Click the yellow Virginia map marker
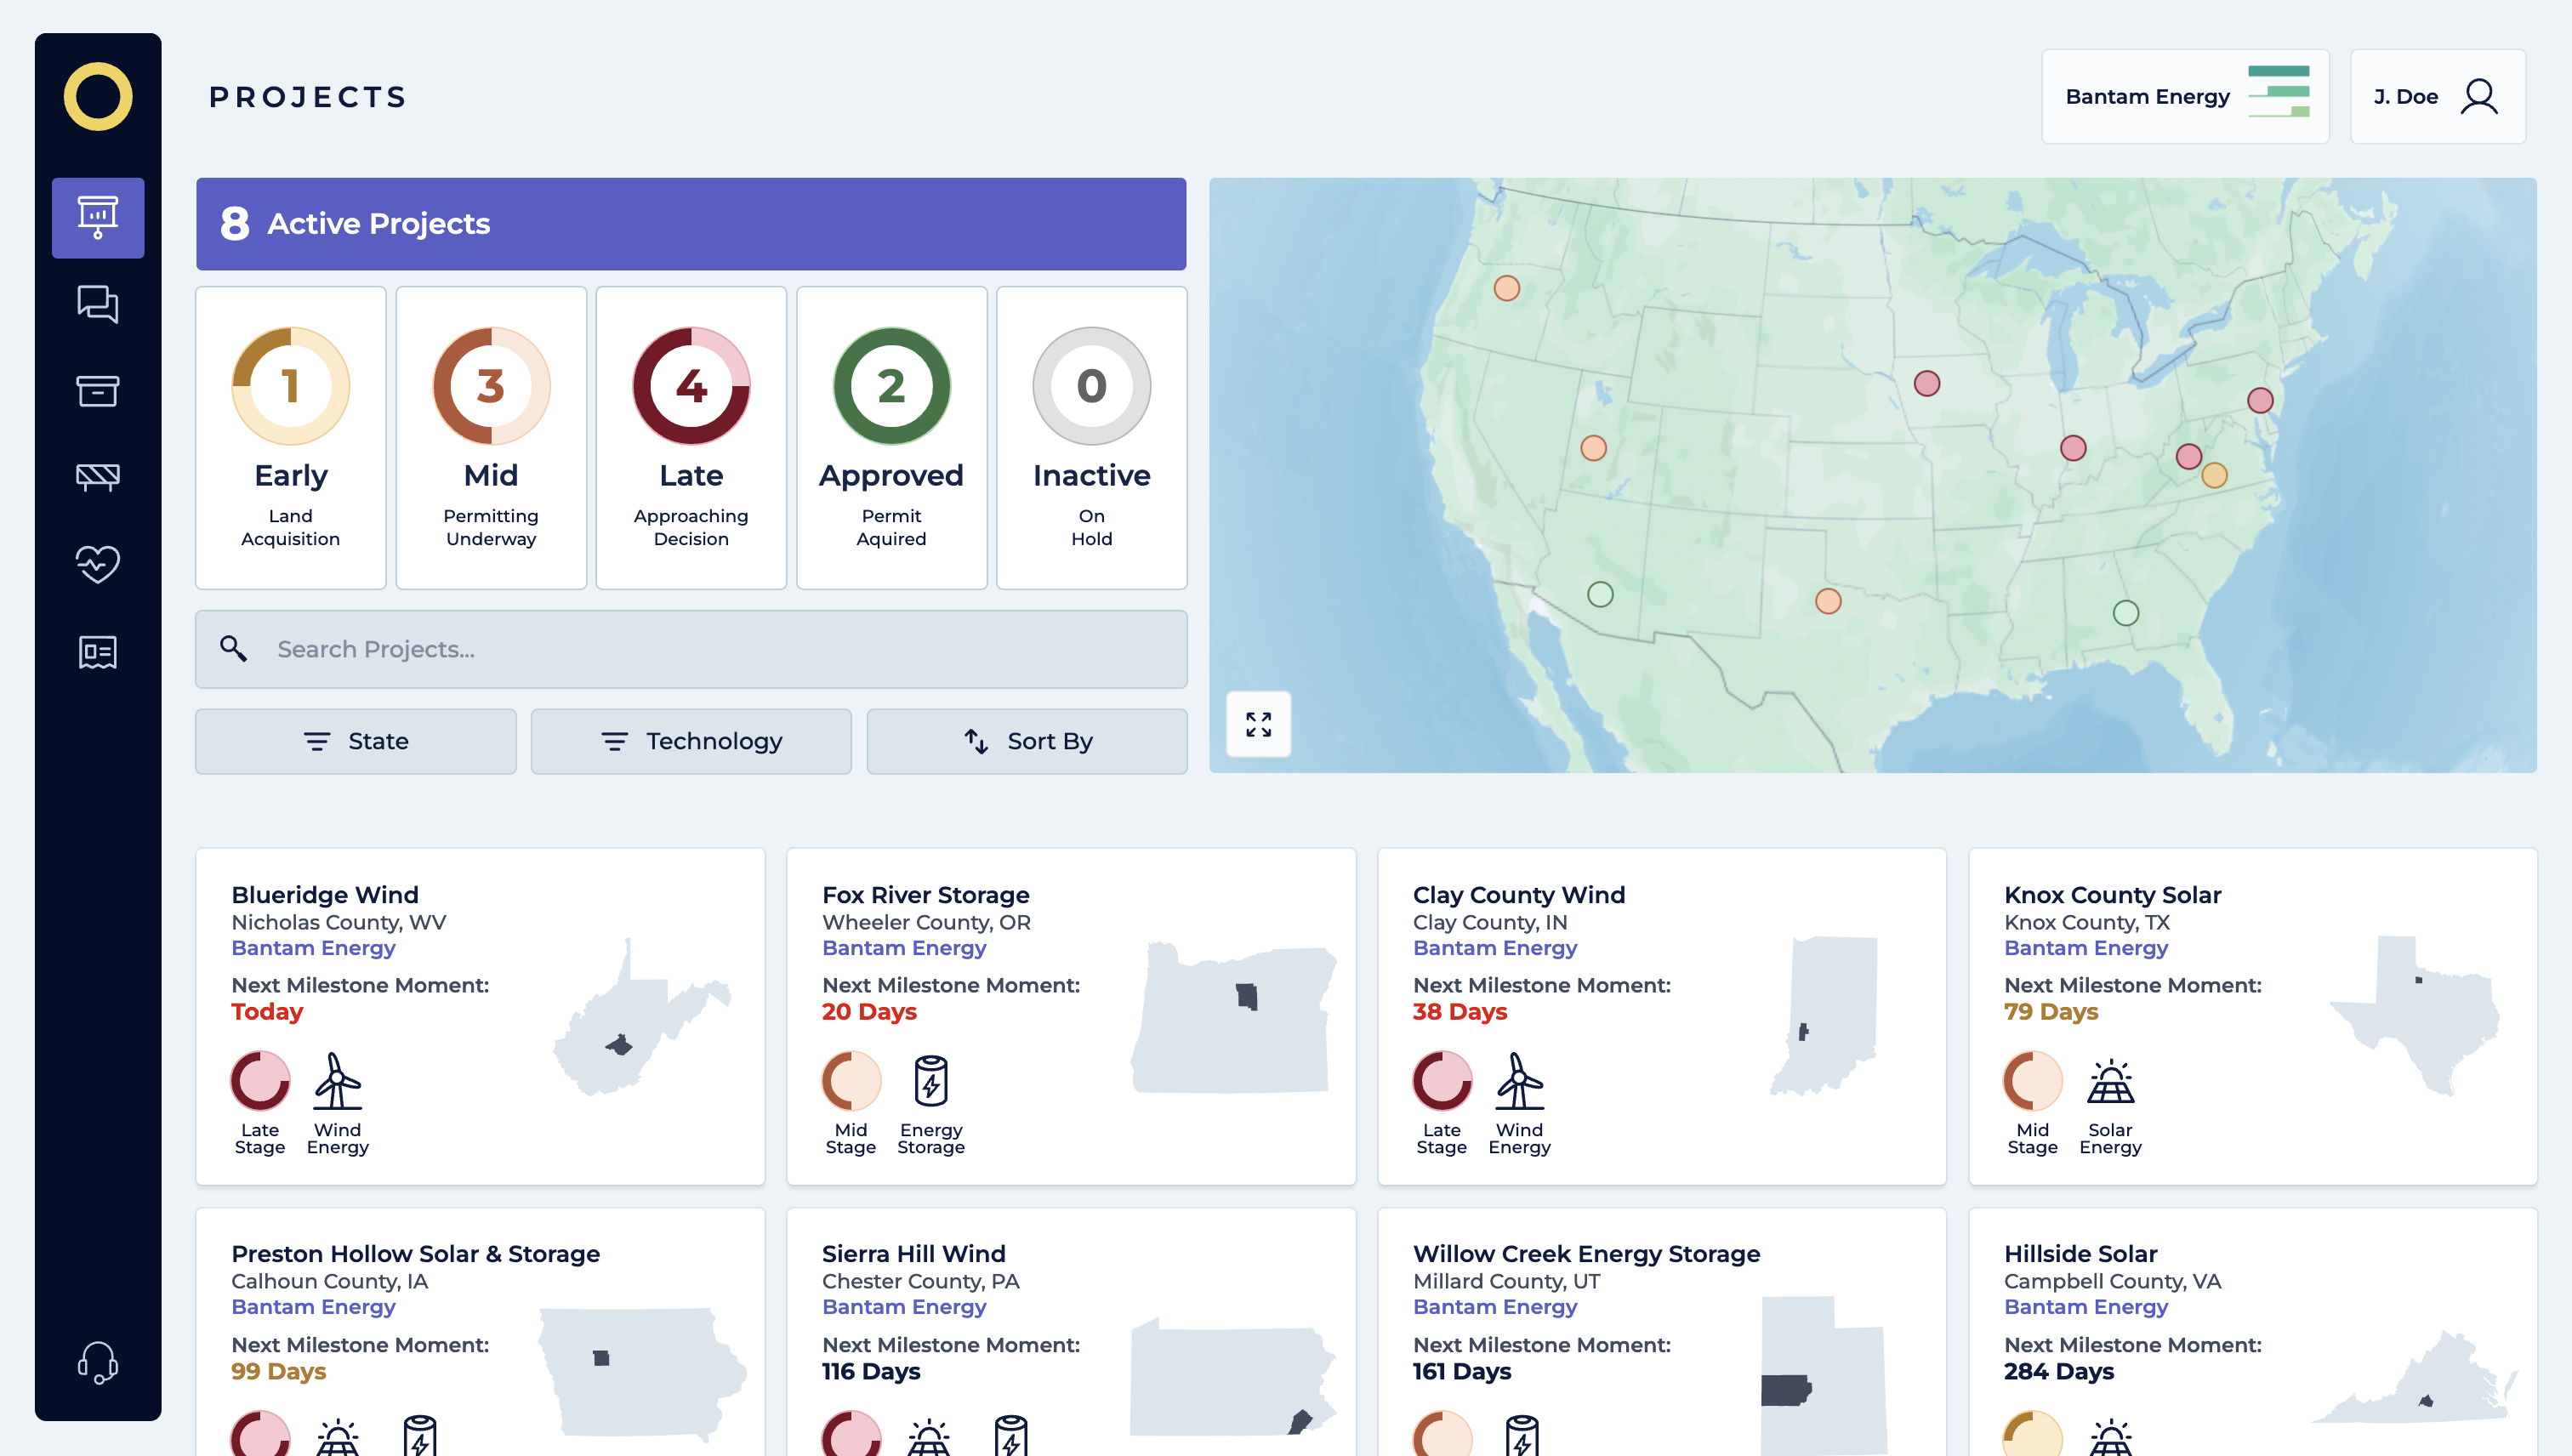The height and width of the screenshot is (1456, 2572). point(2215,475)
